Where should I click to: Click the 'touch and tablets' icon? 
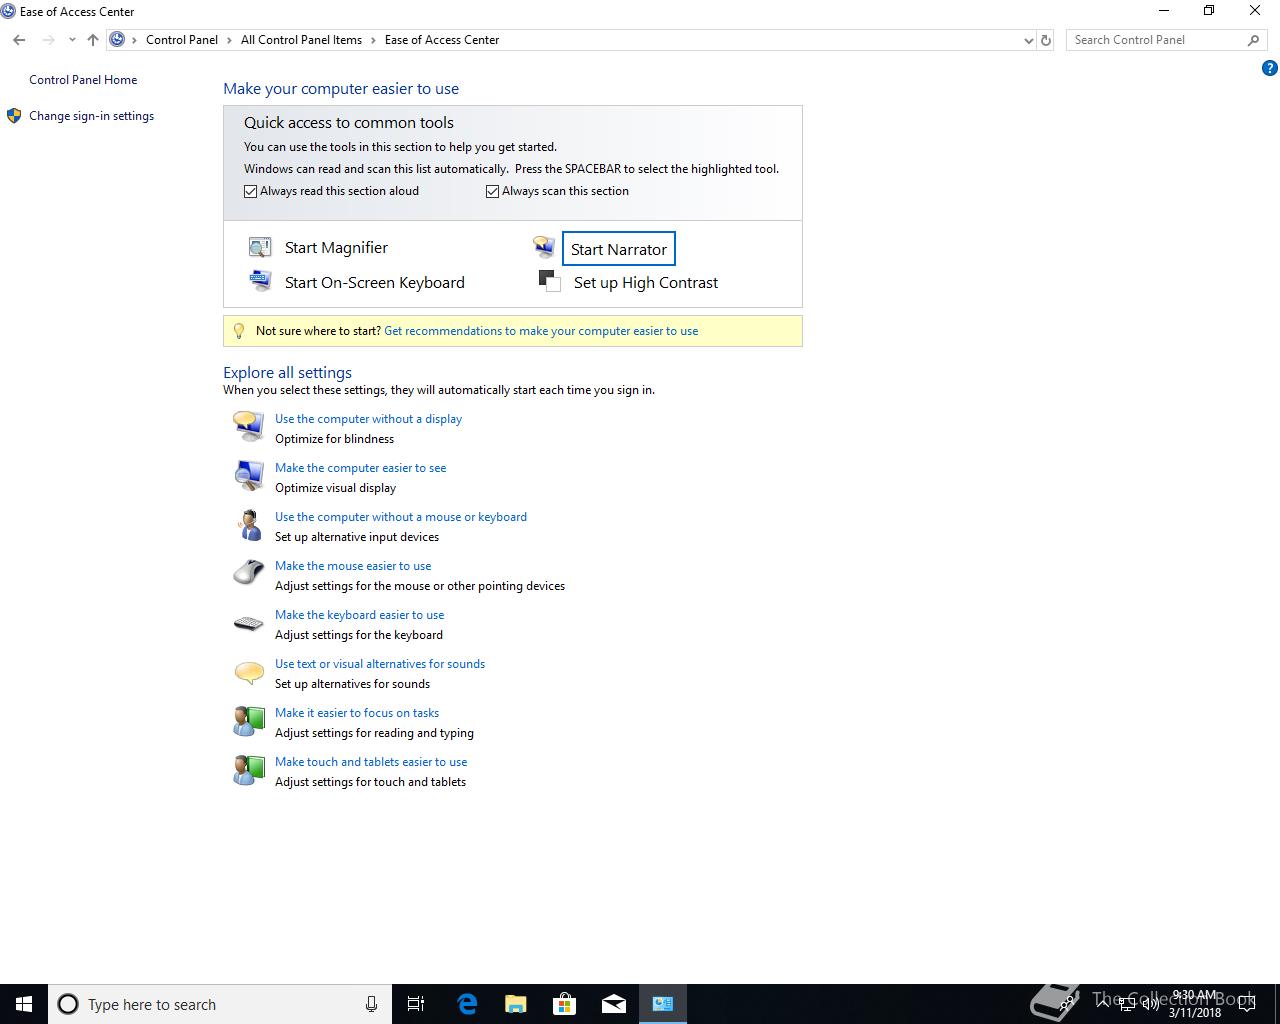(248, 770)
